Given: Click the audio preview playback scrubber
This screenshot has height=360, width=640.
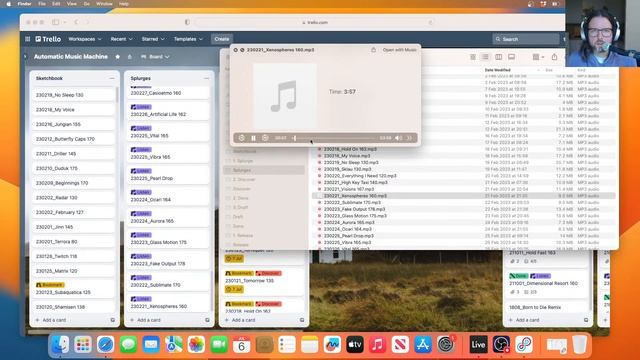Looking at the screenshot, I should pos(333,138).
